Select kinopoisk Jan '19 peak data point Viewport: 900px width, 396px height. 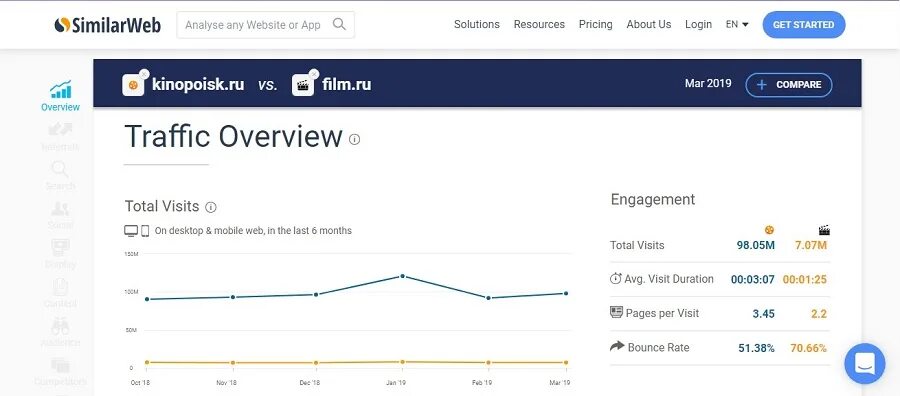coord(402,276)
